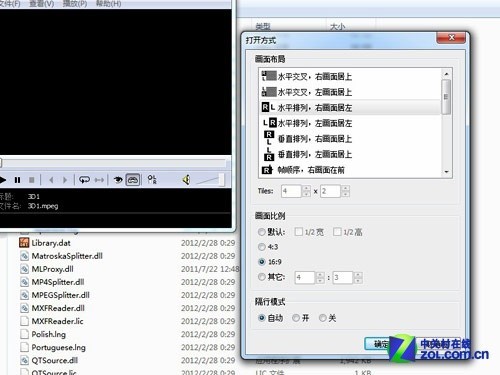Select MLProxy.dll in file list
This screenshot has width=500, height=375.
52,269
